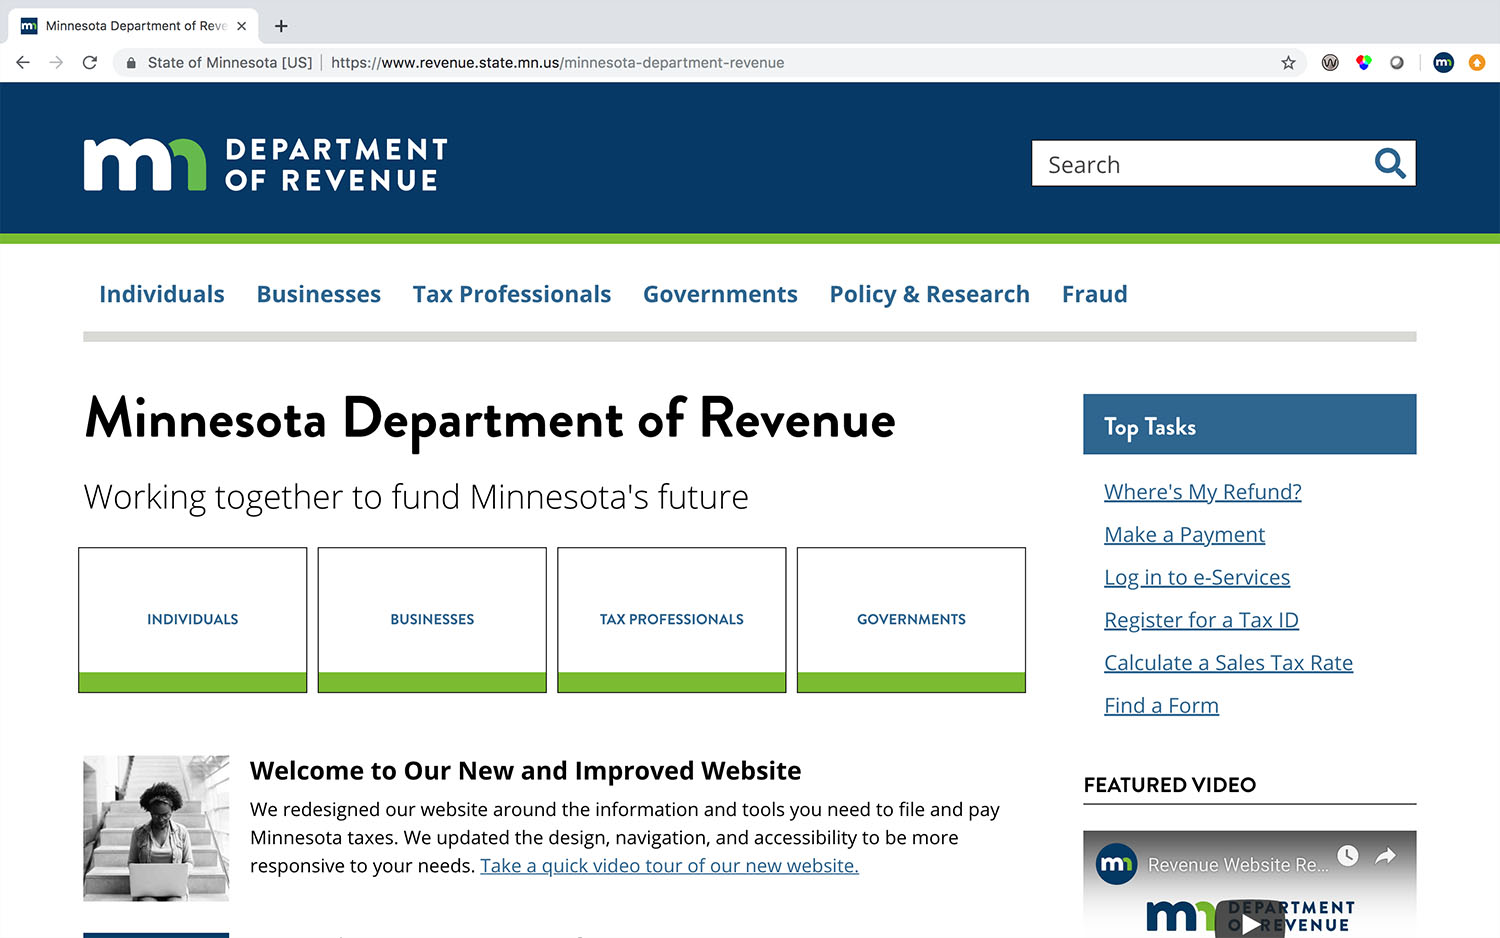This screenshot has height=938, width=1500.
Task: Open the Fraud navigation menu
Action: point(1095,294)
